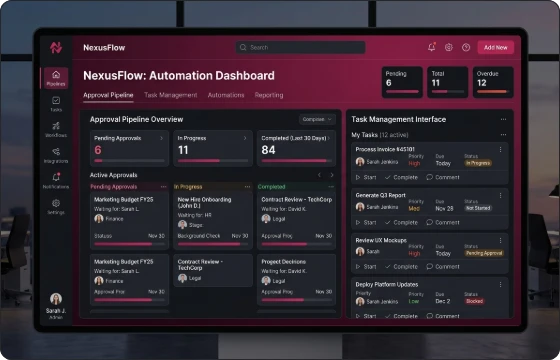Start the Process Invoice task
560x360 pixels.
pyautogui.click(x=366, y=177)
